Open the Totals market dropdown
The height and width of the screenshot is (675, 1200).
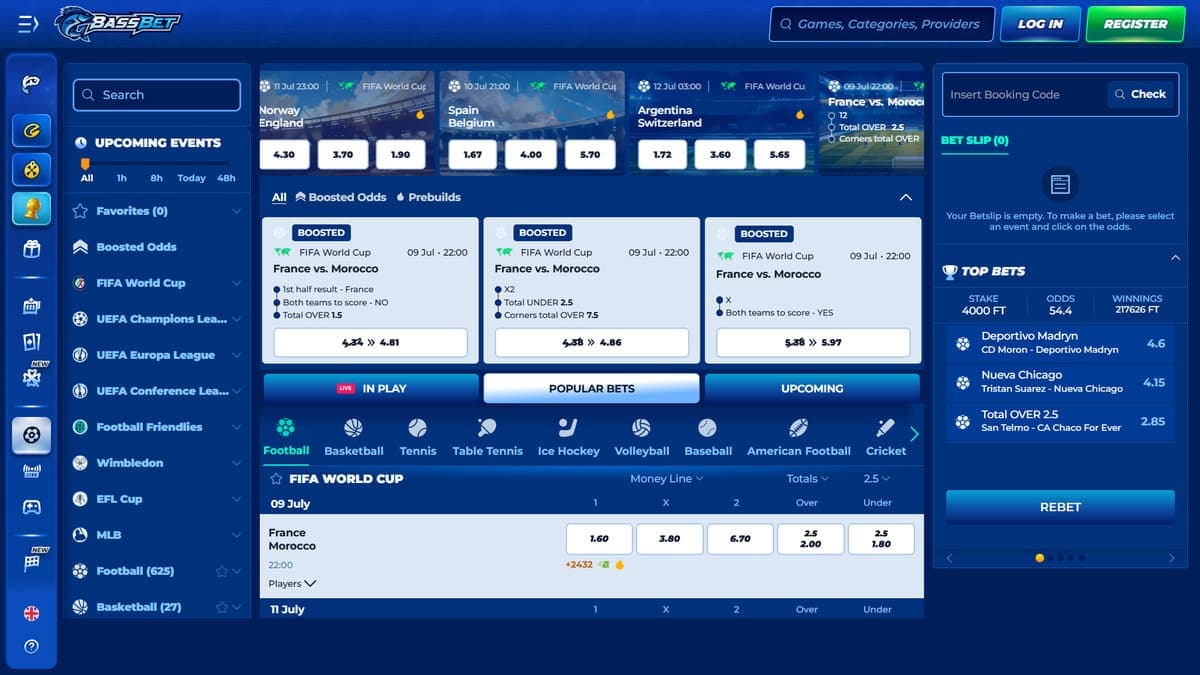coord(808,479)
